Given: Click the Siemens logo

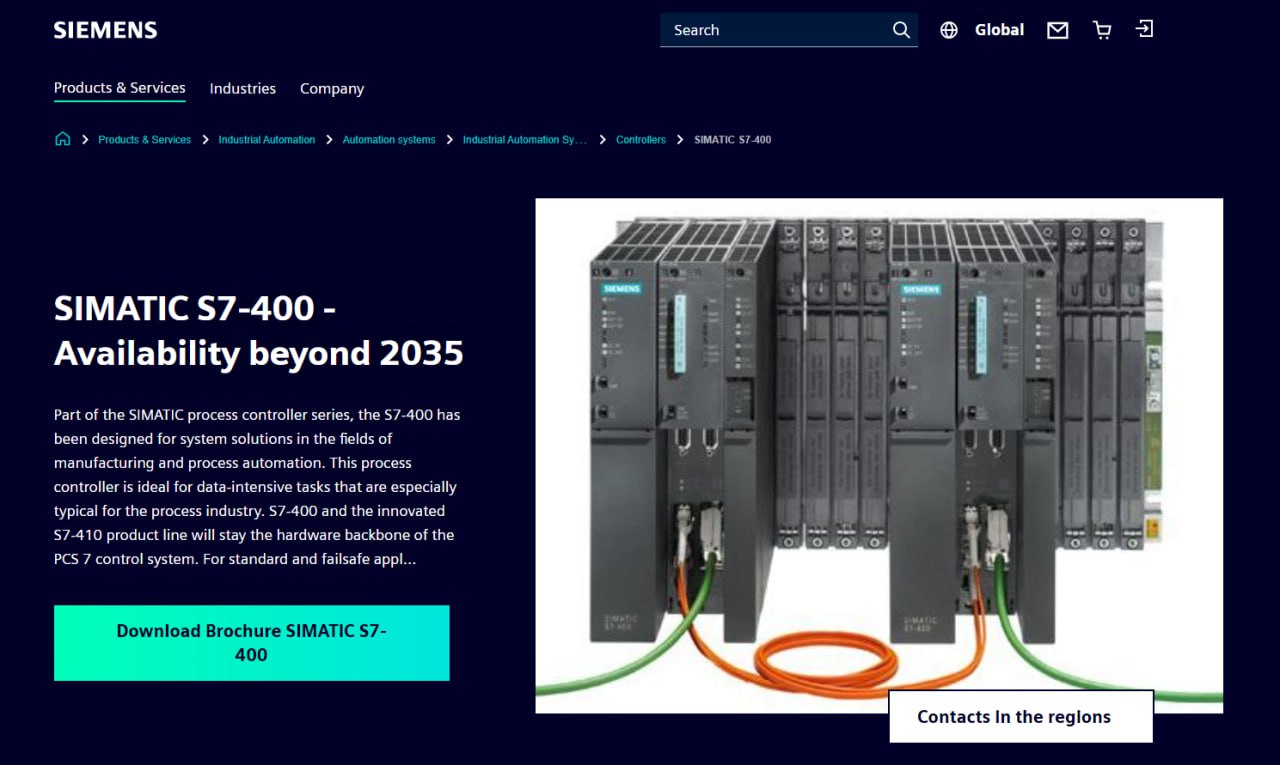Looking at the screenshot, I should pyautogui.click(x=105, y=30).
